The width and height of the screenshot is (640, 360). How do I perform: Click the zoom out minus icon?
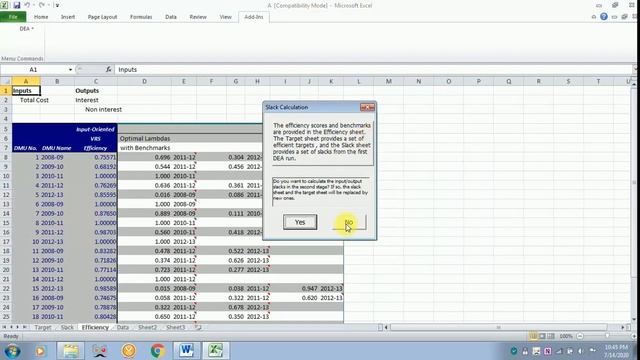580,336
